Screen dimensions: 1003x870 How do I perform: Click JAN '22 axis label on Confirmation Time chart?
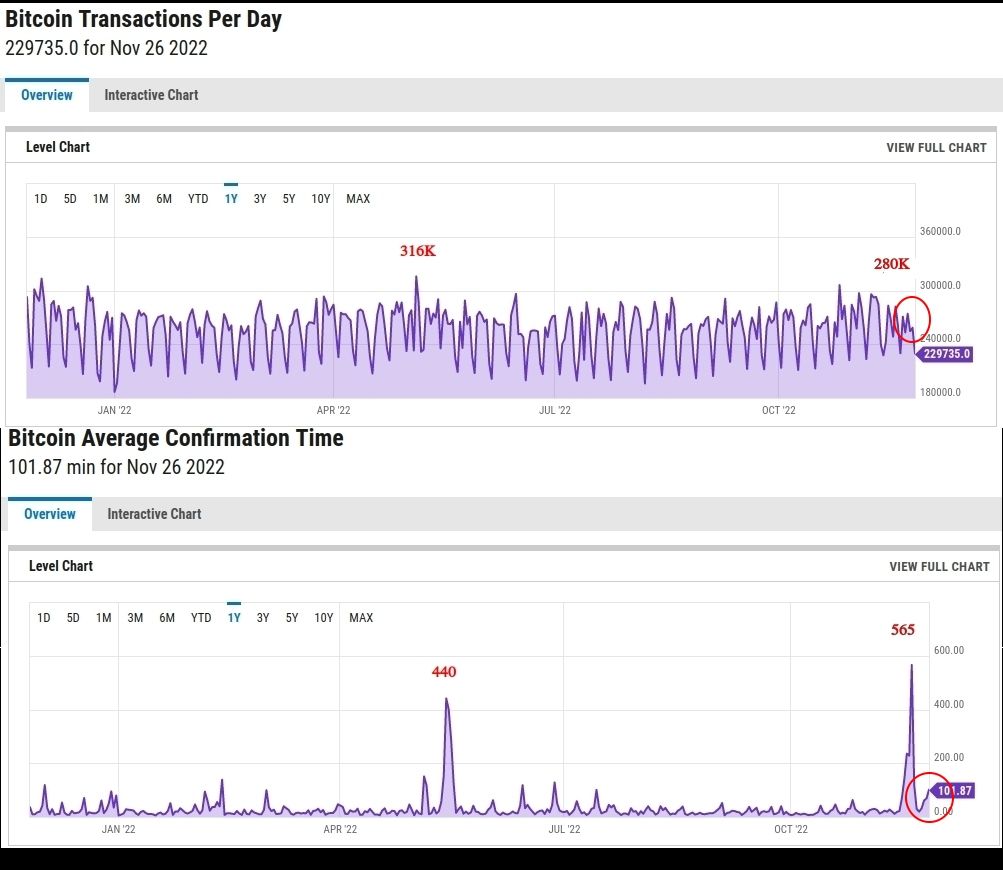118,830
